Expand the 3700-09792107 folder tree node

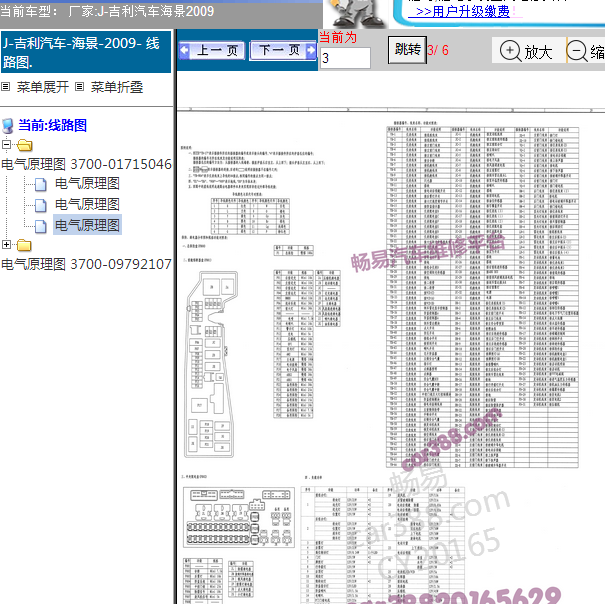pos(6,244)
